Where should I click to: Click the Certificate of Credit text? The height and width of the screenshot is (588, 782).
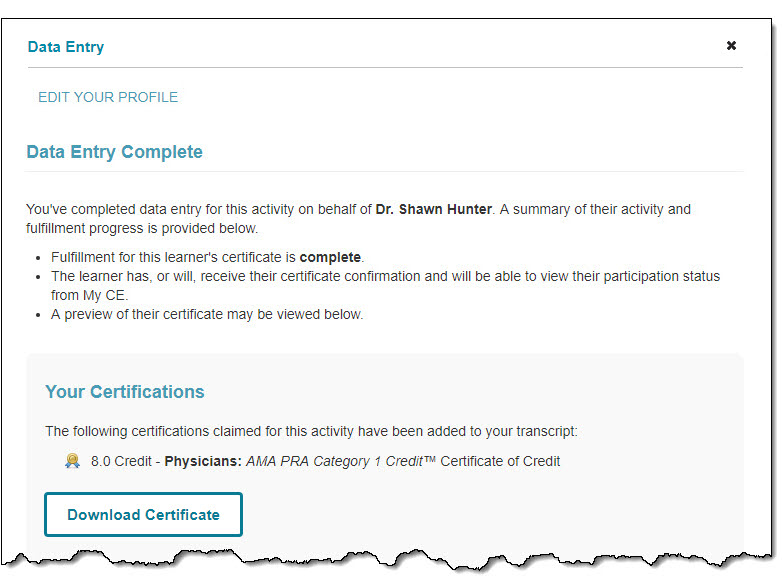pos(500,462)
